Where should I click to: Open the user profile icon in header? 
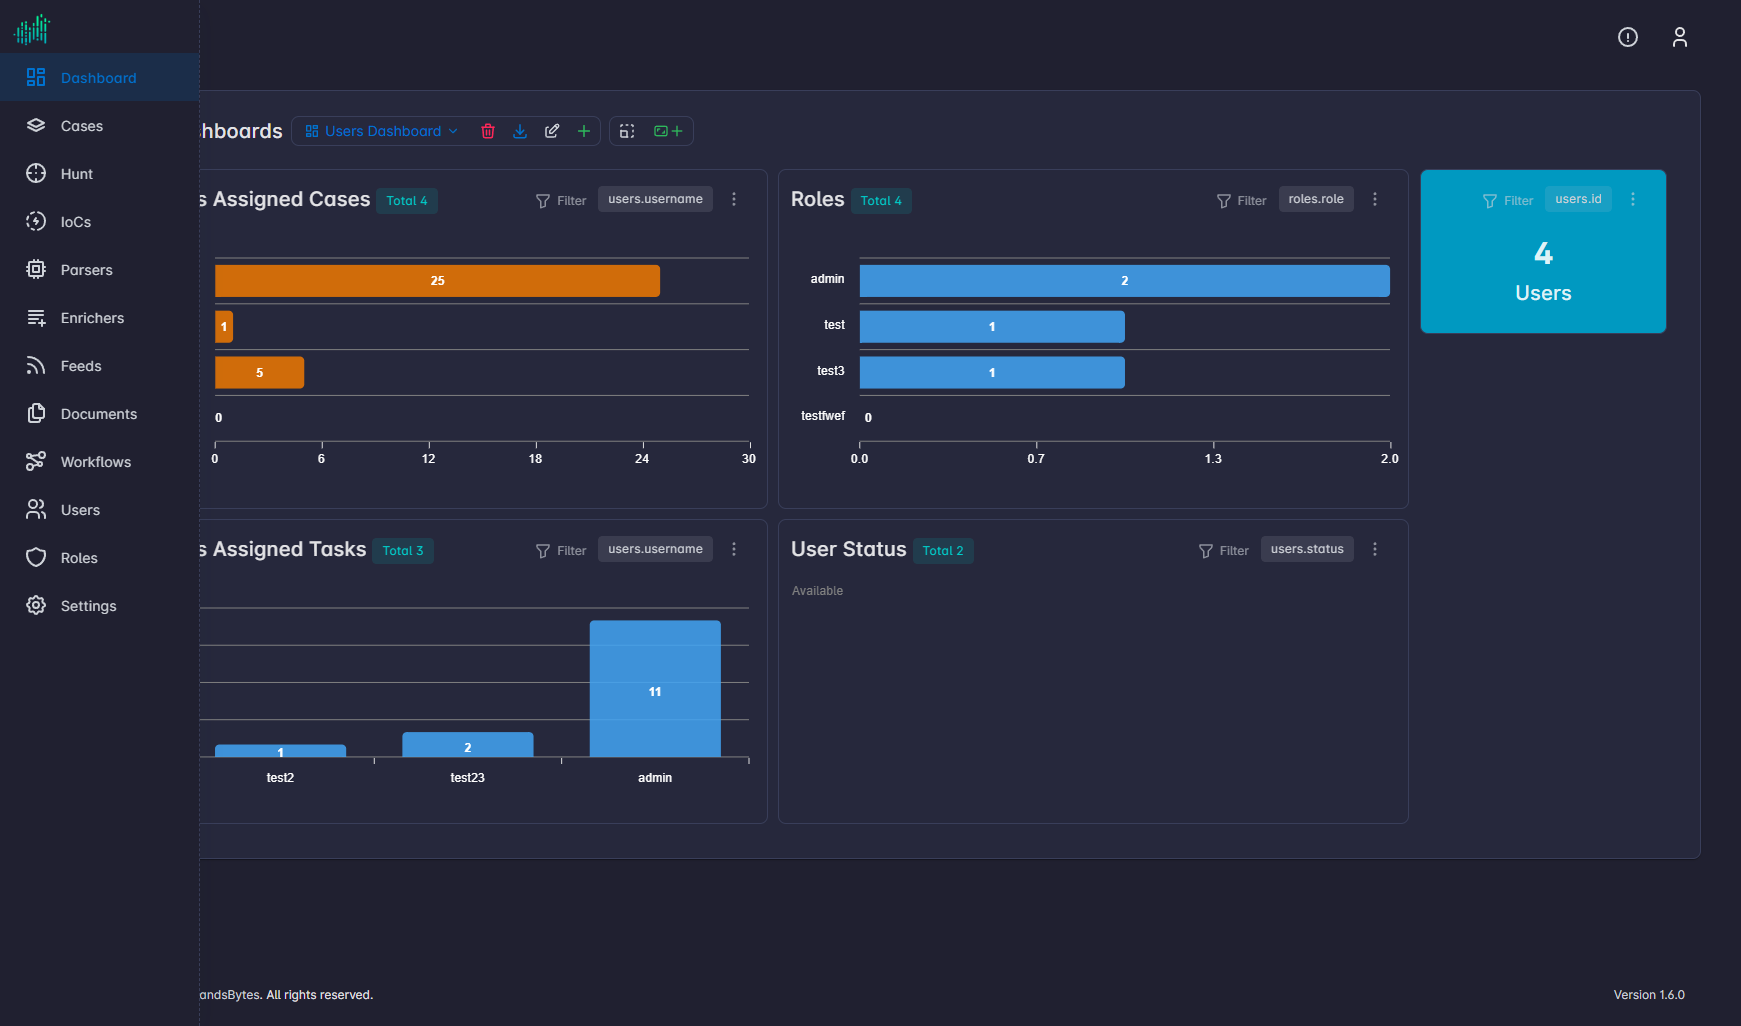tap(1680, 37)
